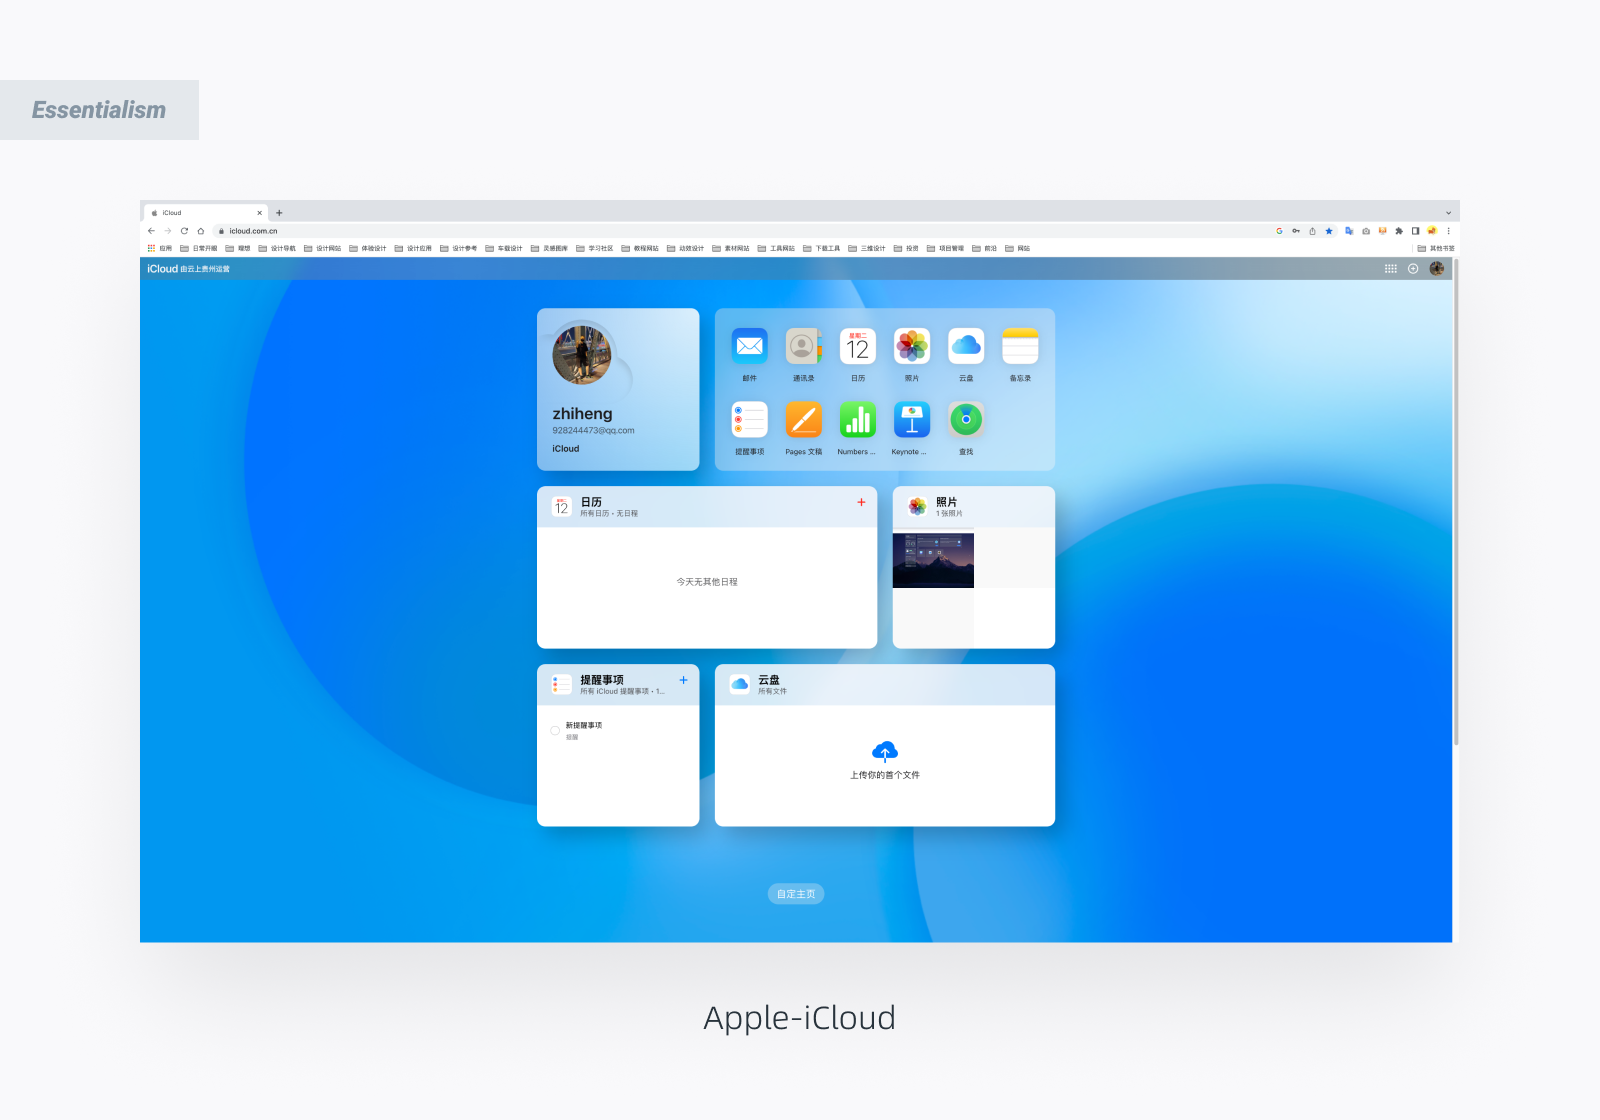The height and width of the screenshot is (1120, 1600).
Task: Open the 日常开眼 bookmark folder
Action: (x=199, y=248)
